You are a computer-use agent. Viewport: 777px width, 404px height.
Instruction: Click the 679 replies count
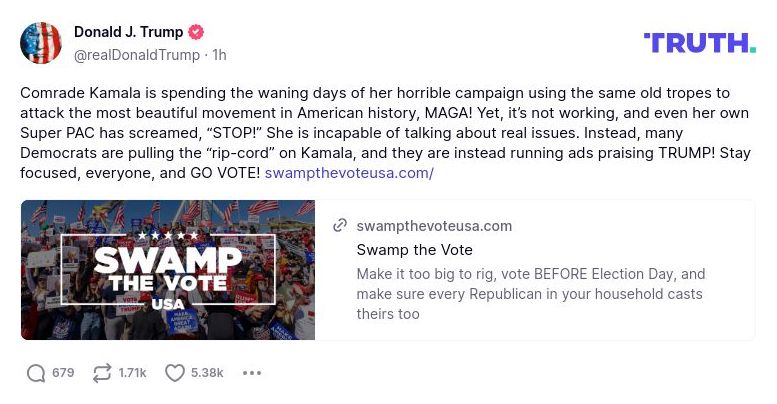pos(63,373)
